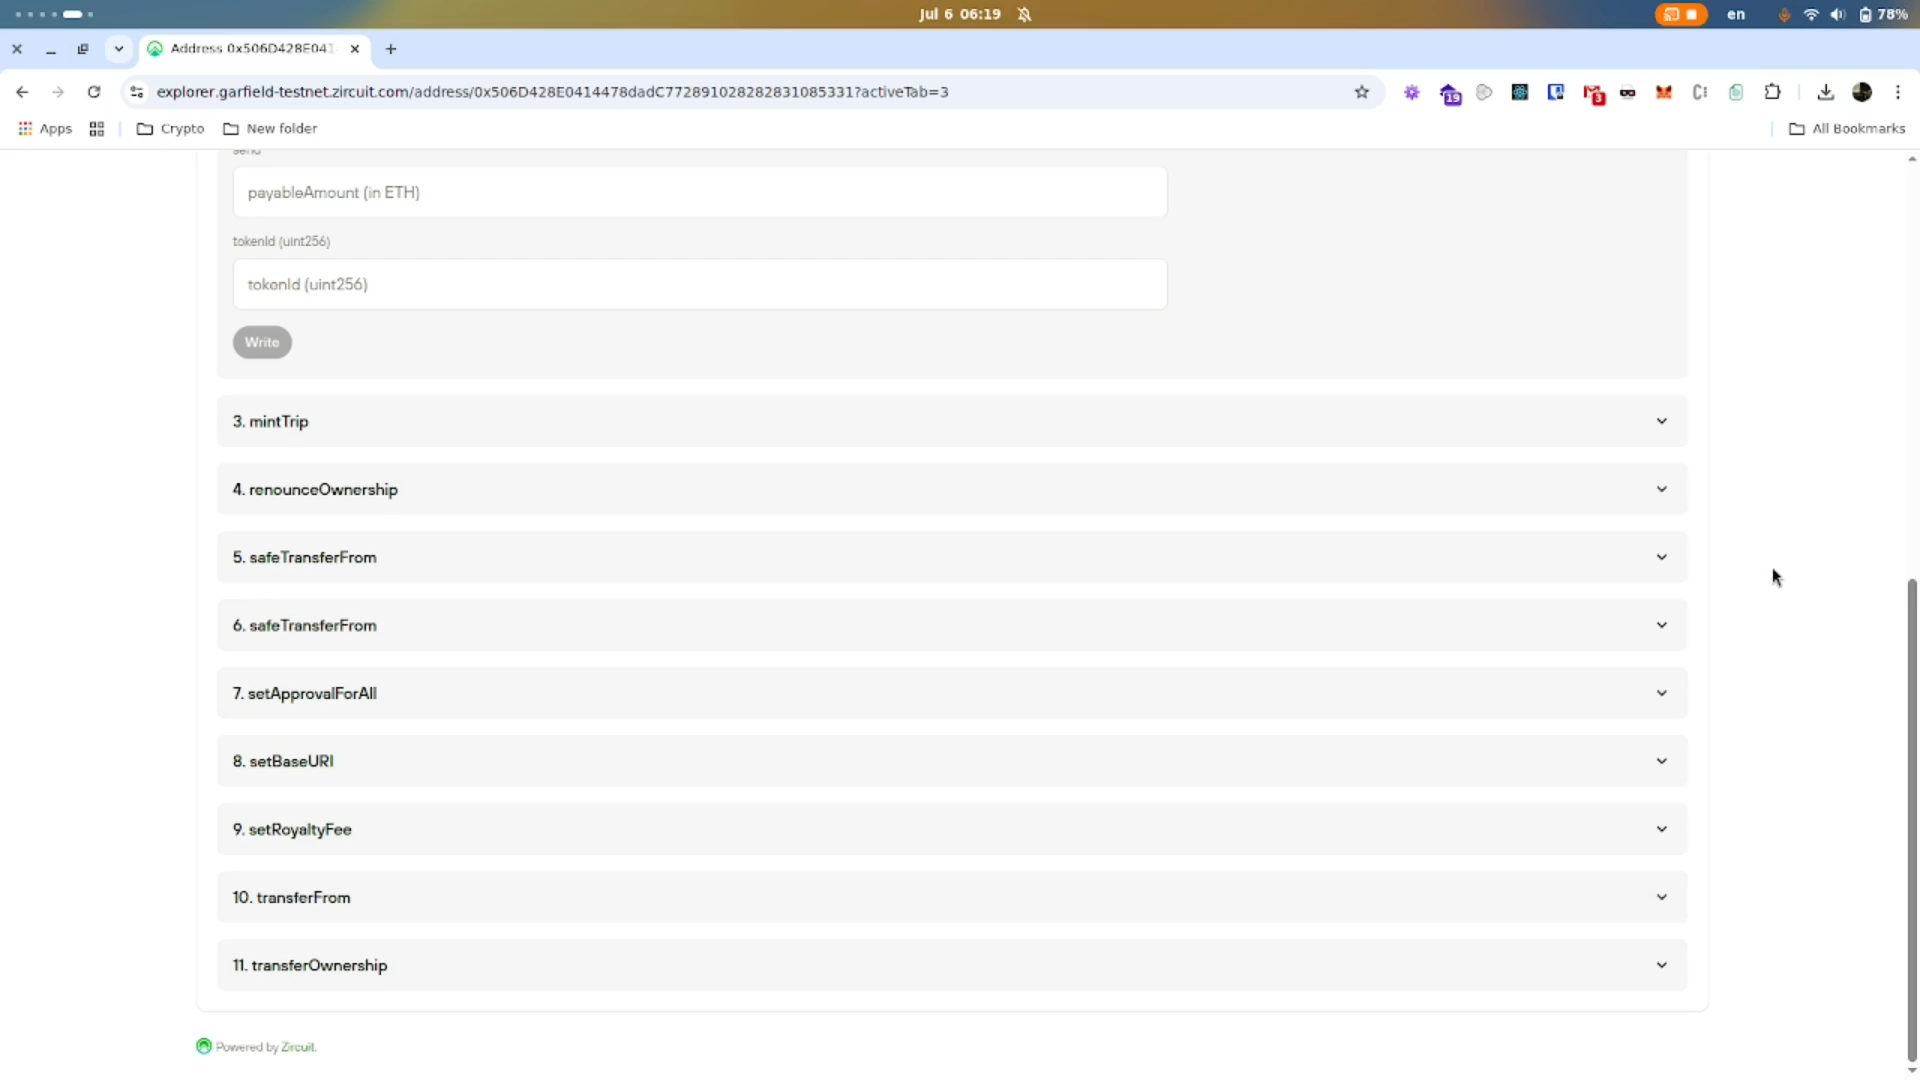Click the gray globe extension icon
1920x1080 pixels.
(1484, 92)
